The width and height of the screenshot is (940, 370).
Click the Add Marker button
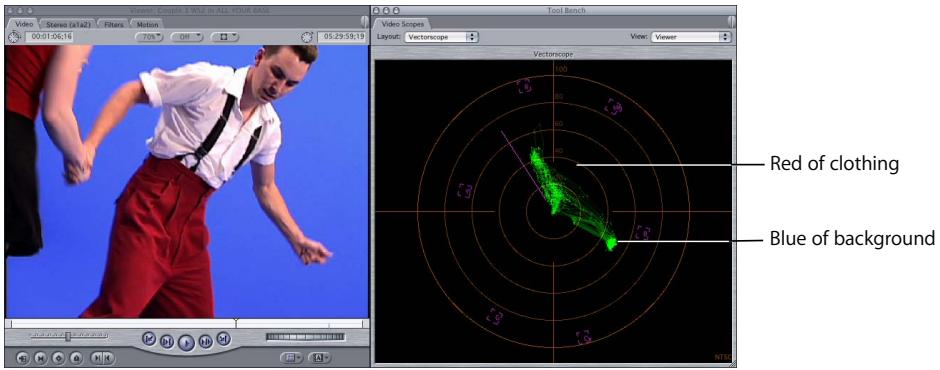coord(76,358)
